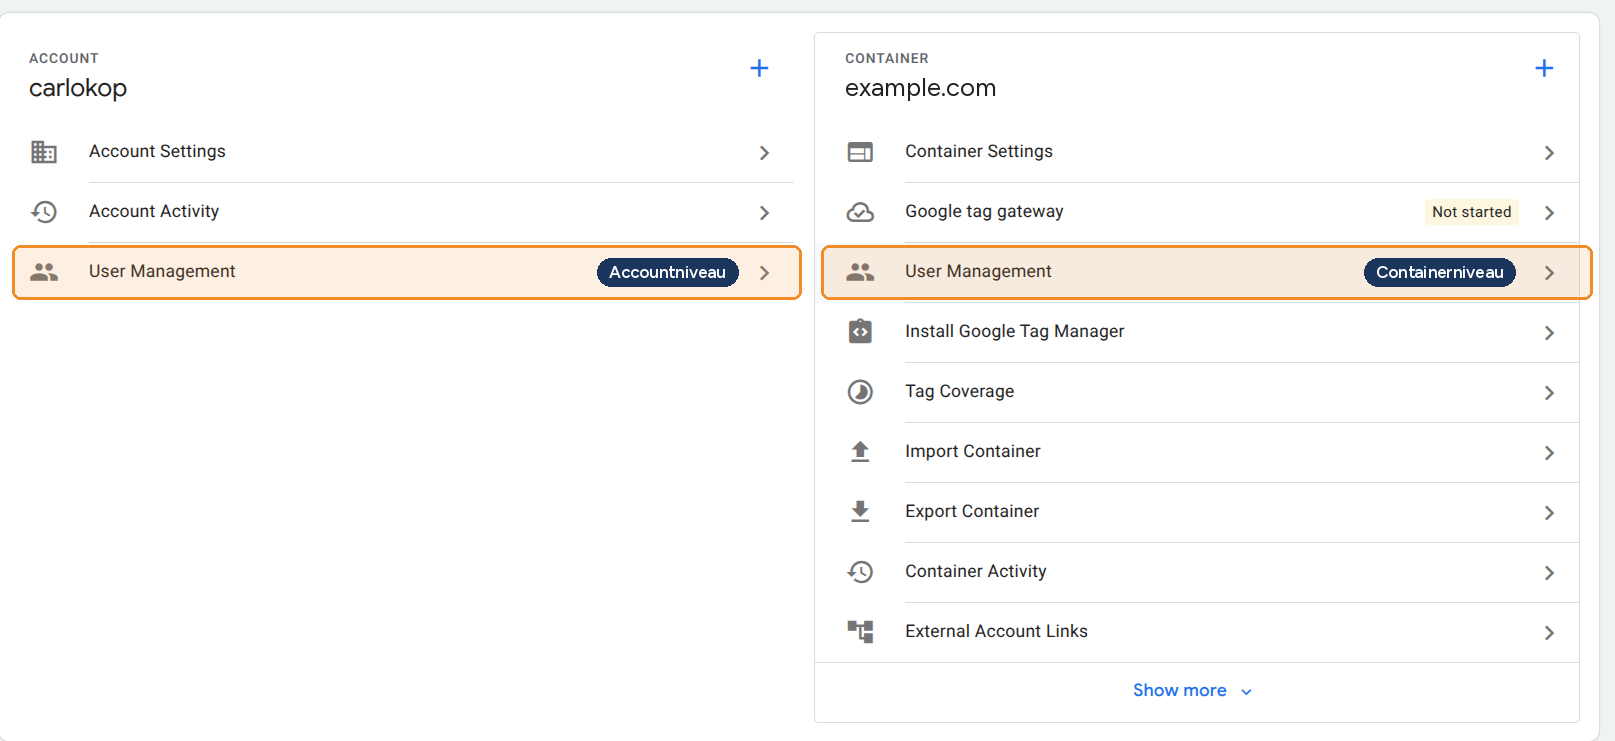
Task: Click the Container Settings window icon
Action: 860,152
